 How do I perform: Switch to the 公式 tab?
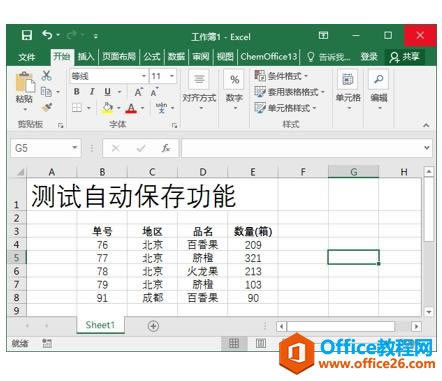(152, 57)
